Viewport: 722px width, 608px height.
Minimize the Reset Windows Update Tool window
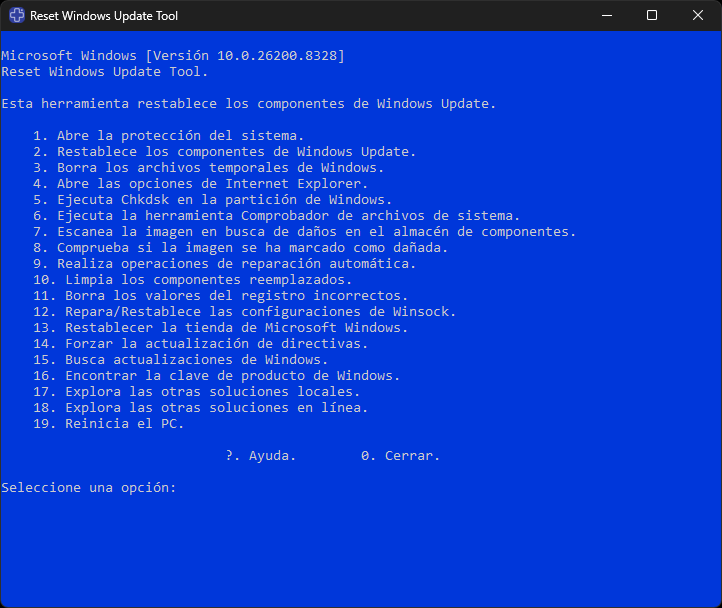(607, 15)
